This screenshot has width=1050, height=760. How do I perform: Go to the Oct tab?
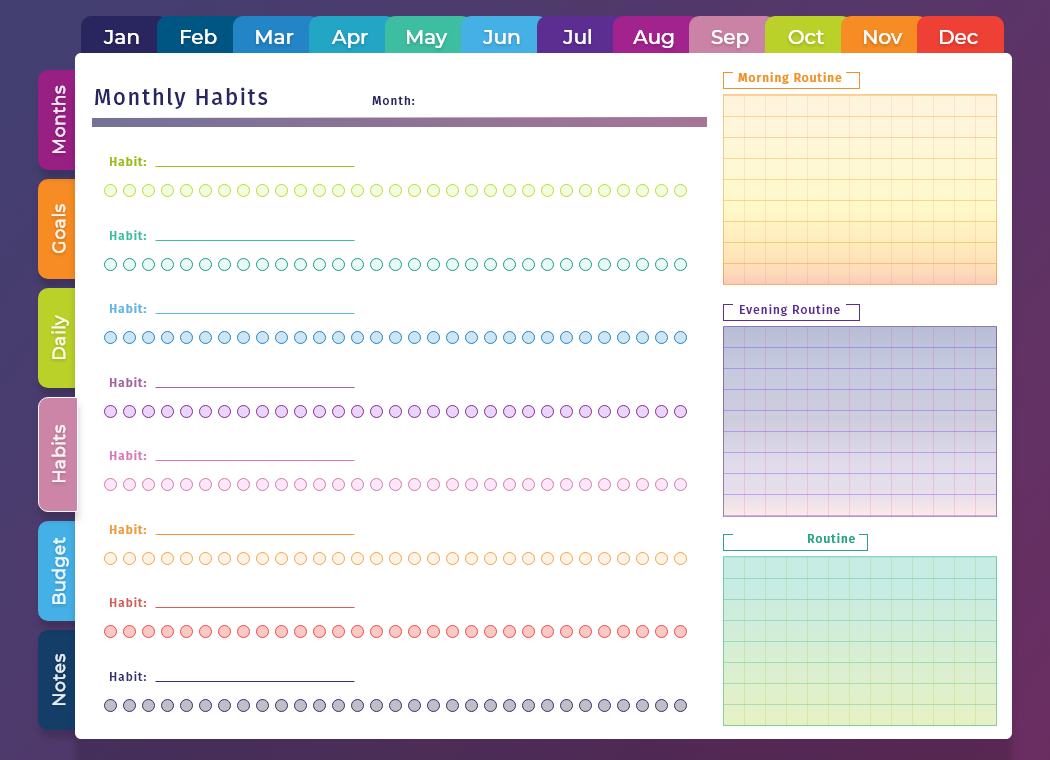click(x=805, y=36)
